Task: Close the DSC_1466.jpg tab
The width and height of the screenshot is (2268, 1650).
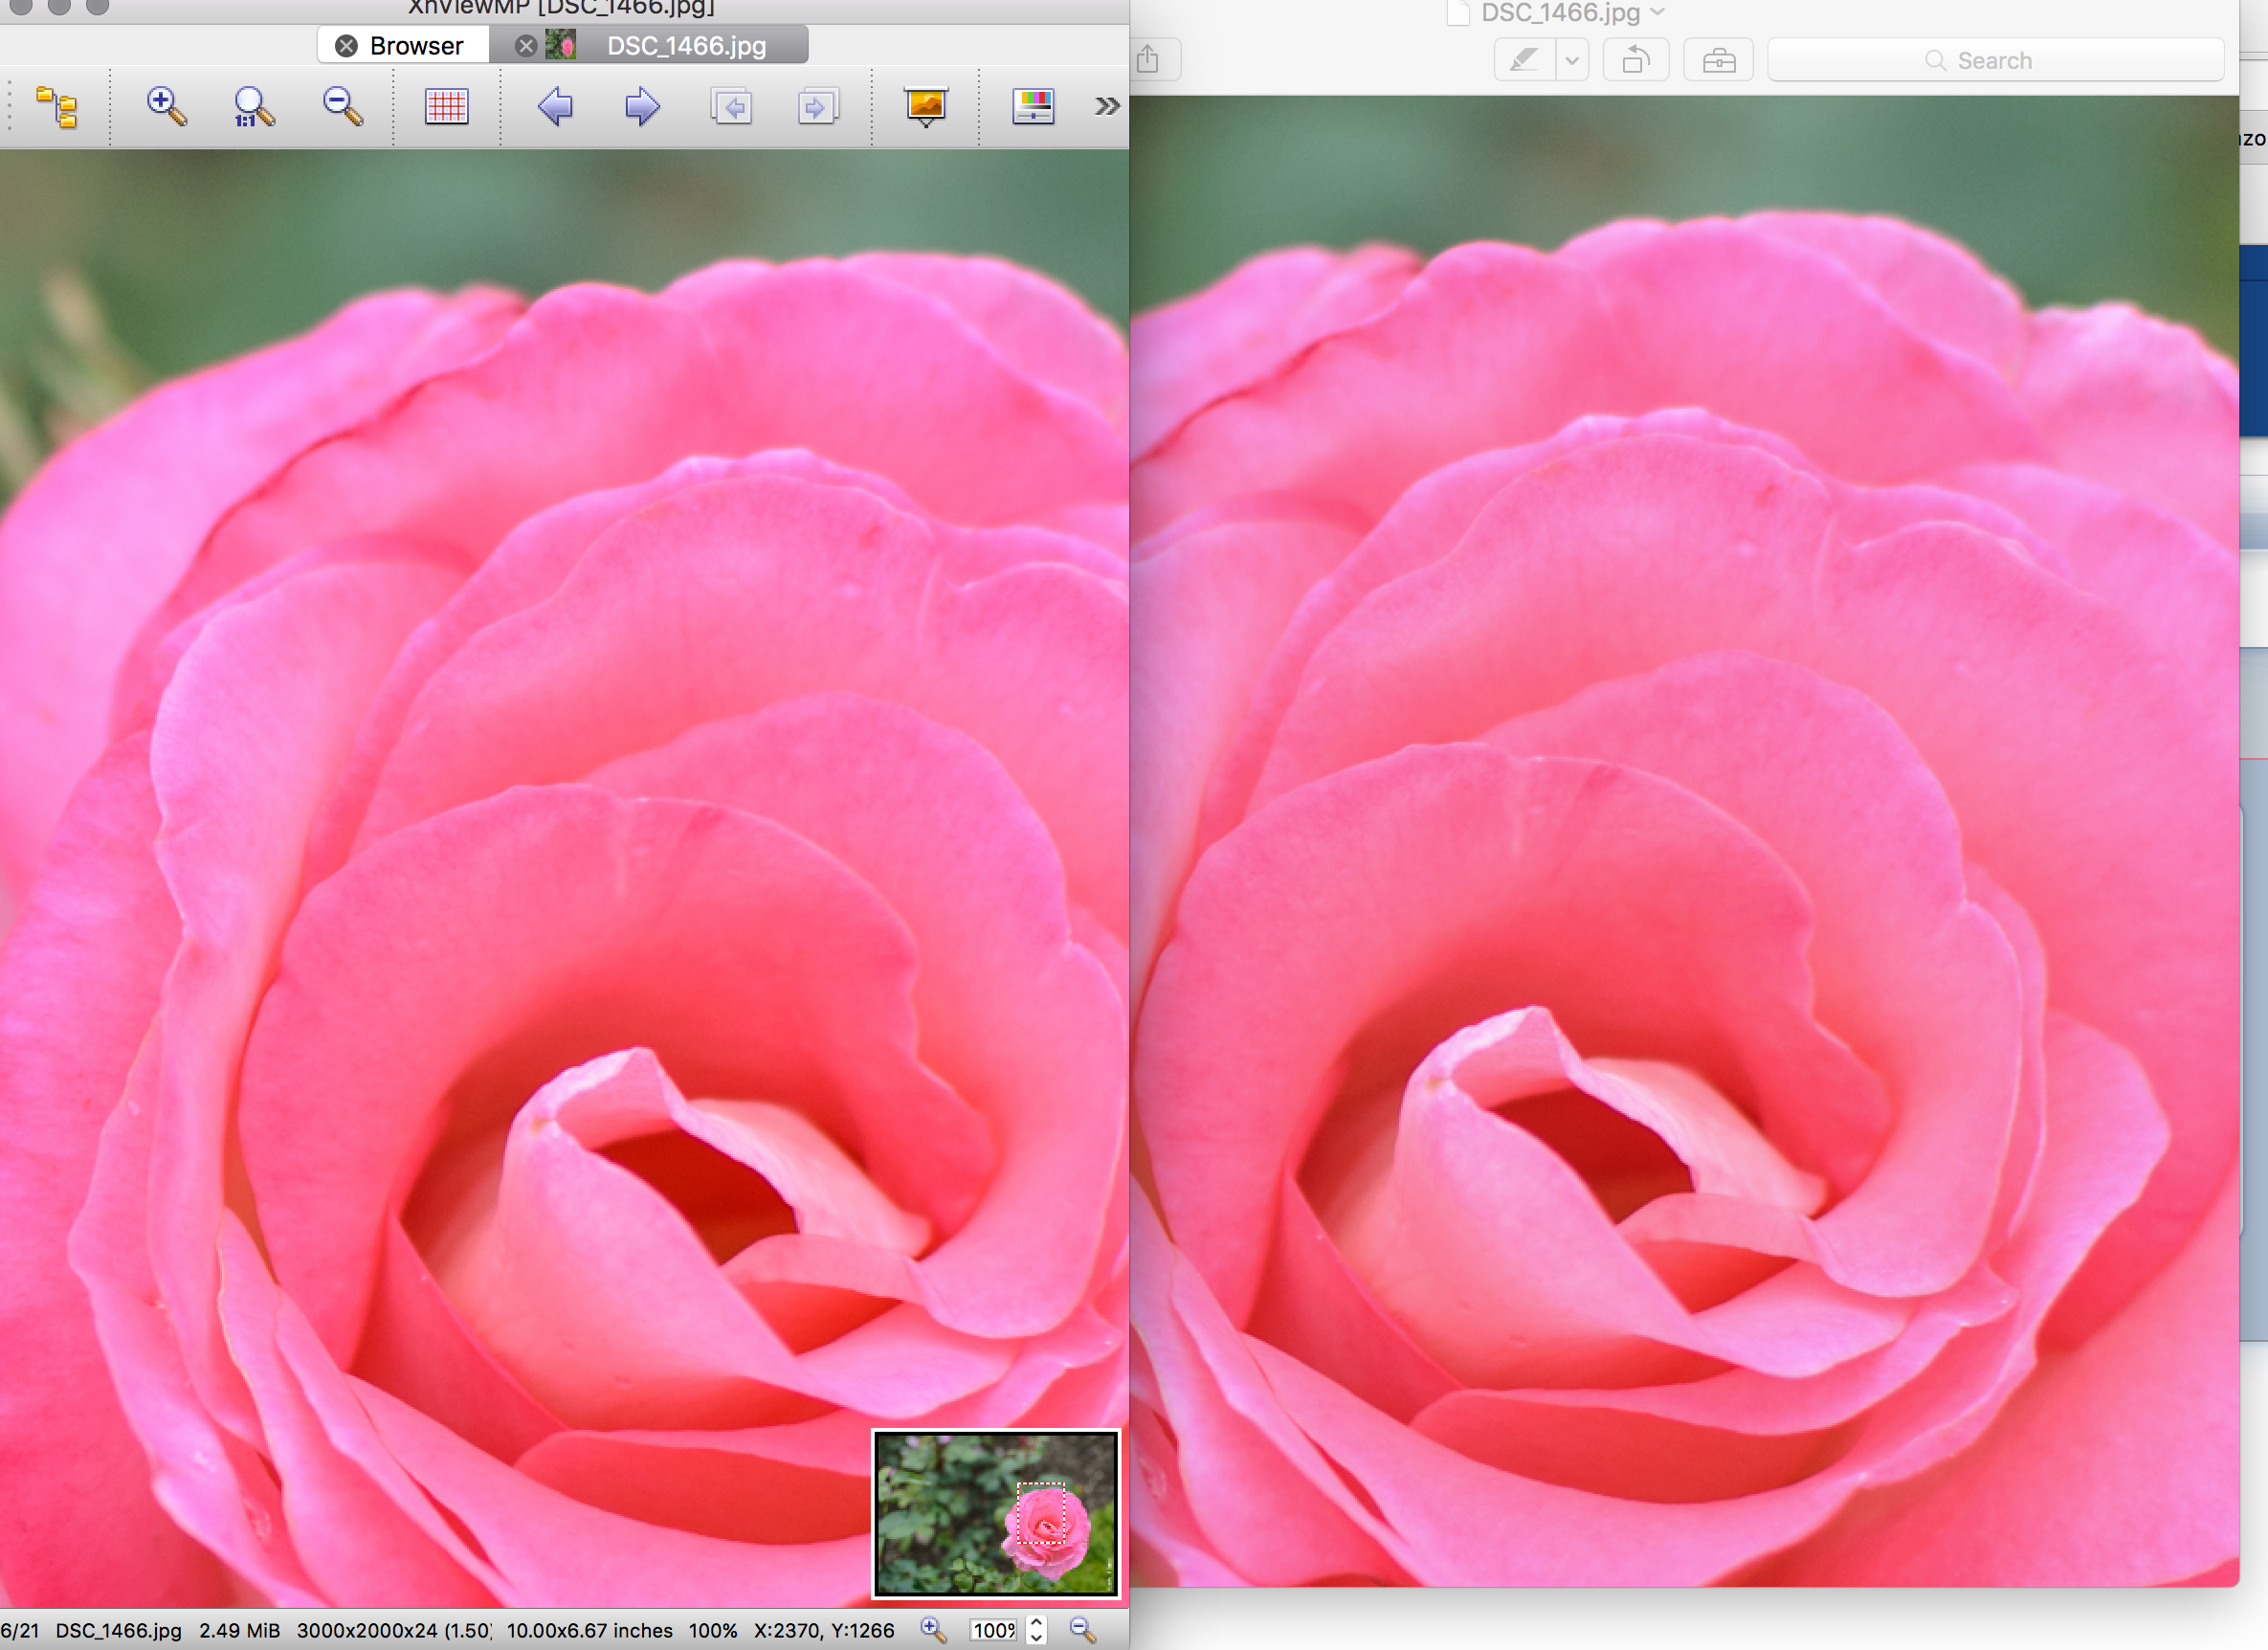Action: click(x=526, y=46)
